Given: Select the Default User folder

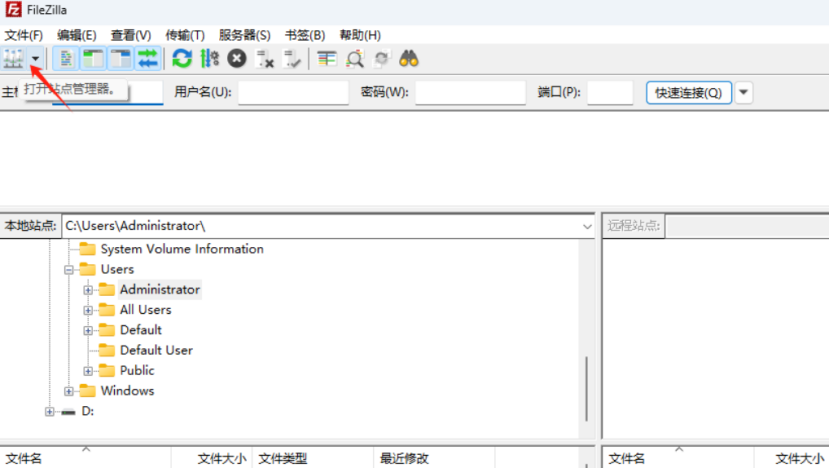Looking at the screenshot, I should (156, 350).
